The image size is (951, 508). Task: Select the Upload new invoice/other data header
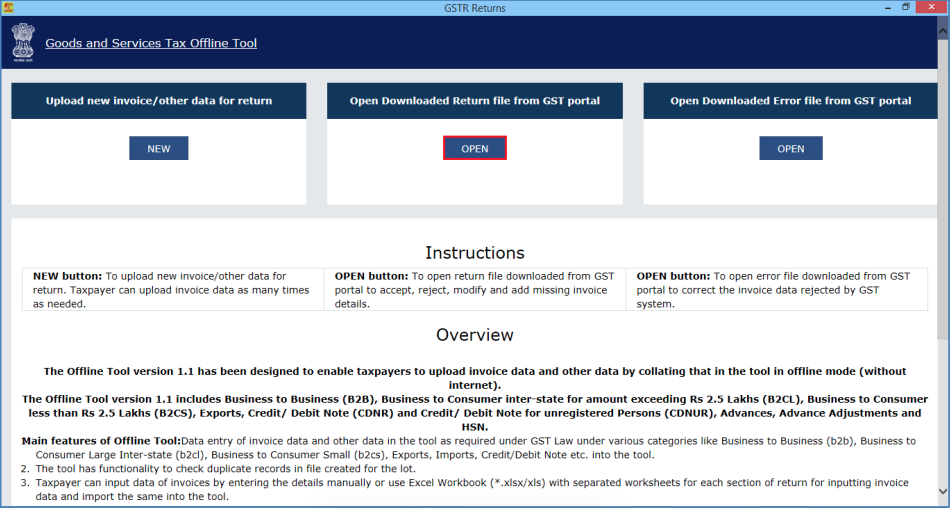click(x=159, y=101)
